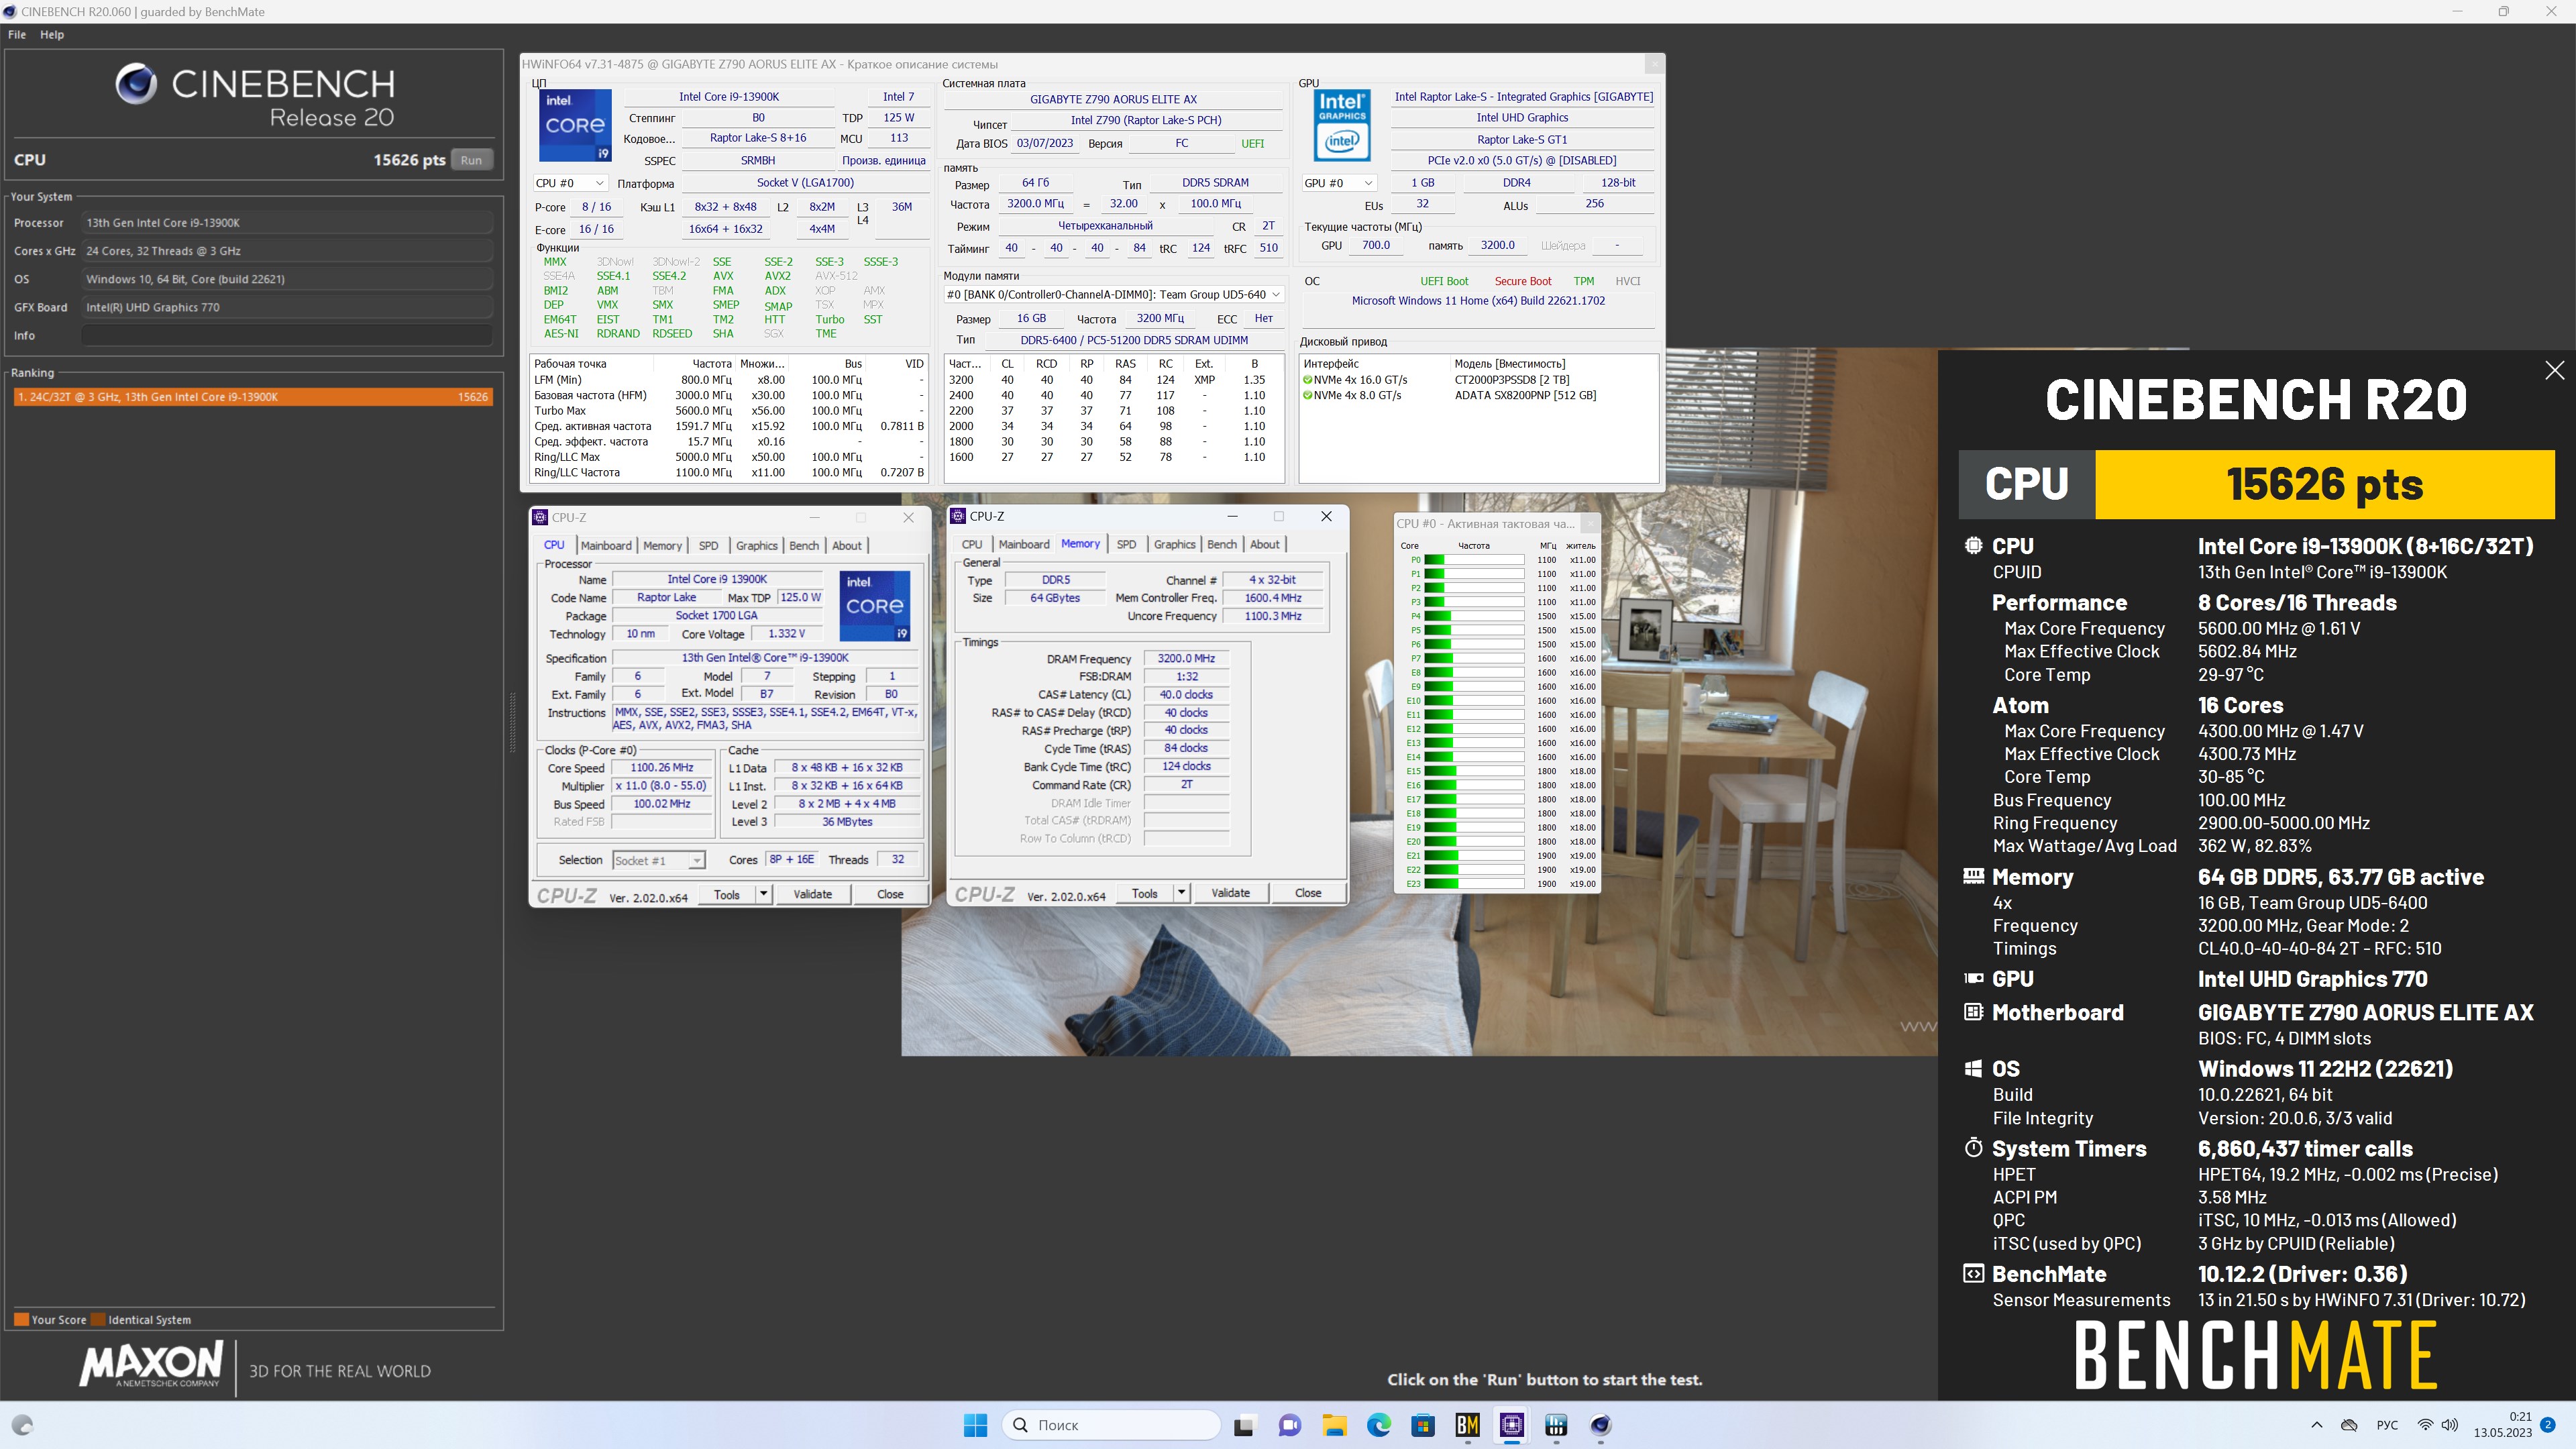
Task: Click Validate in left CPU-Z window
Action: [x=812, y=894]
